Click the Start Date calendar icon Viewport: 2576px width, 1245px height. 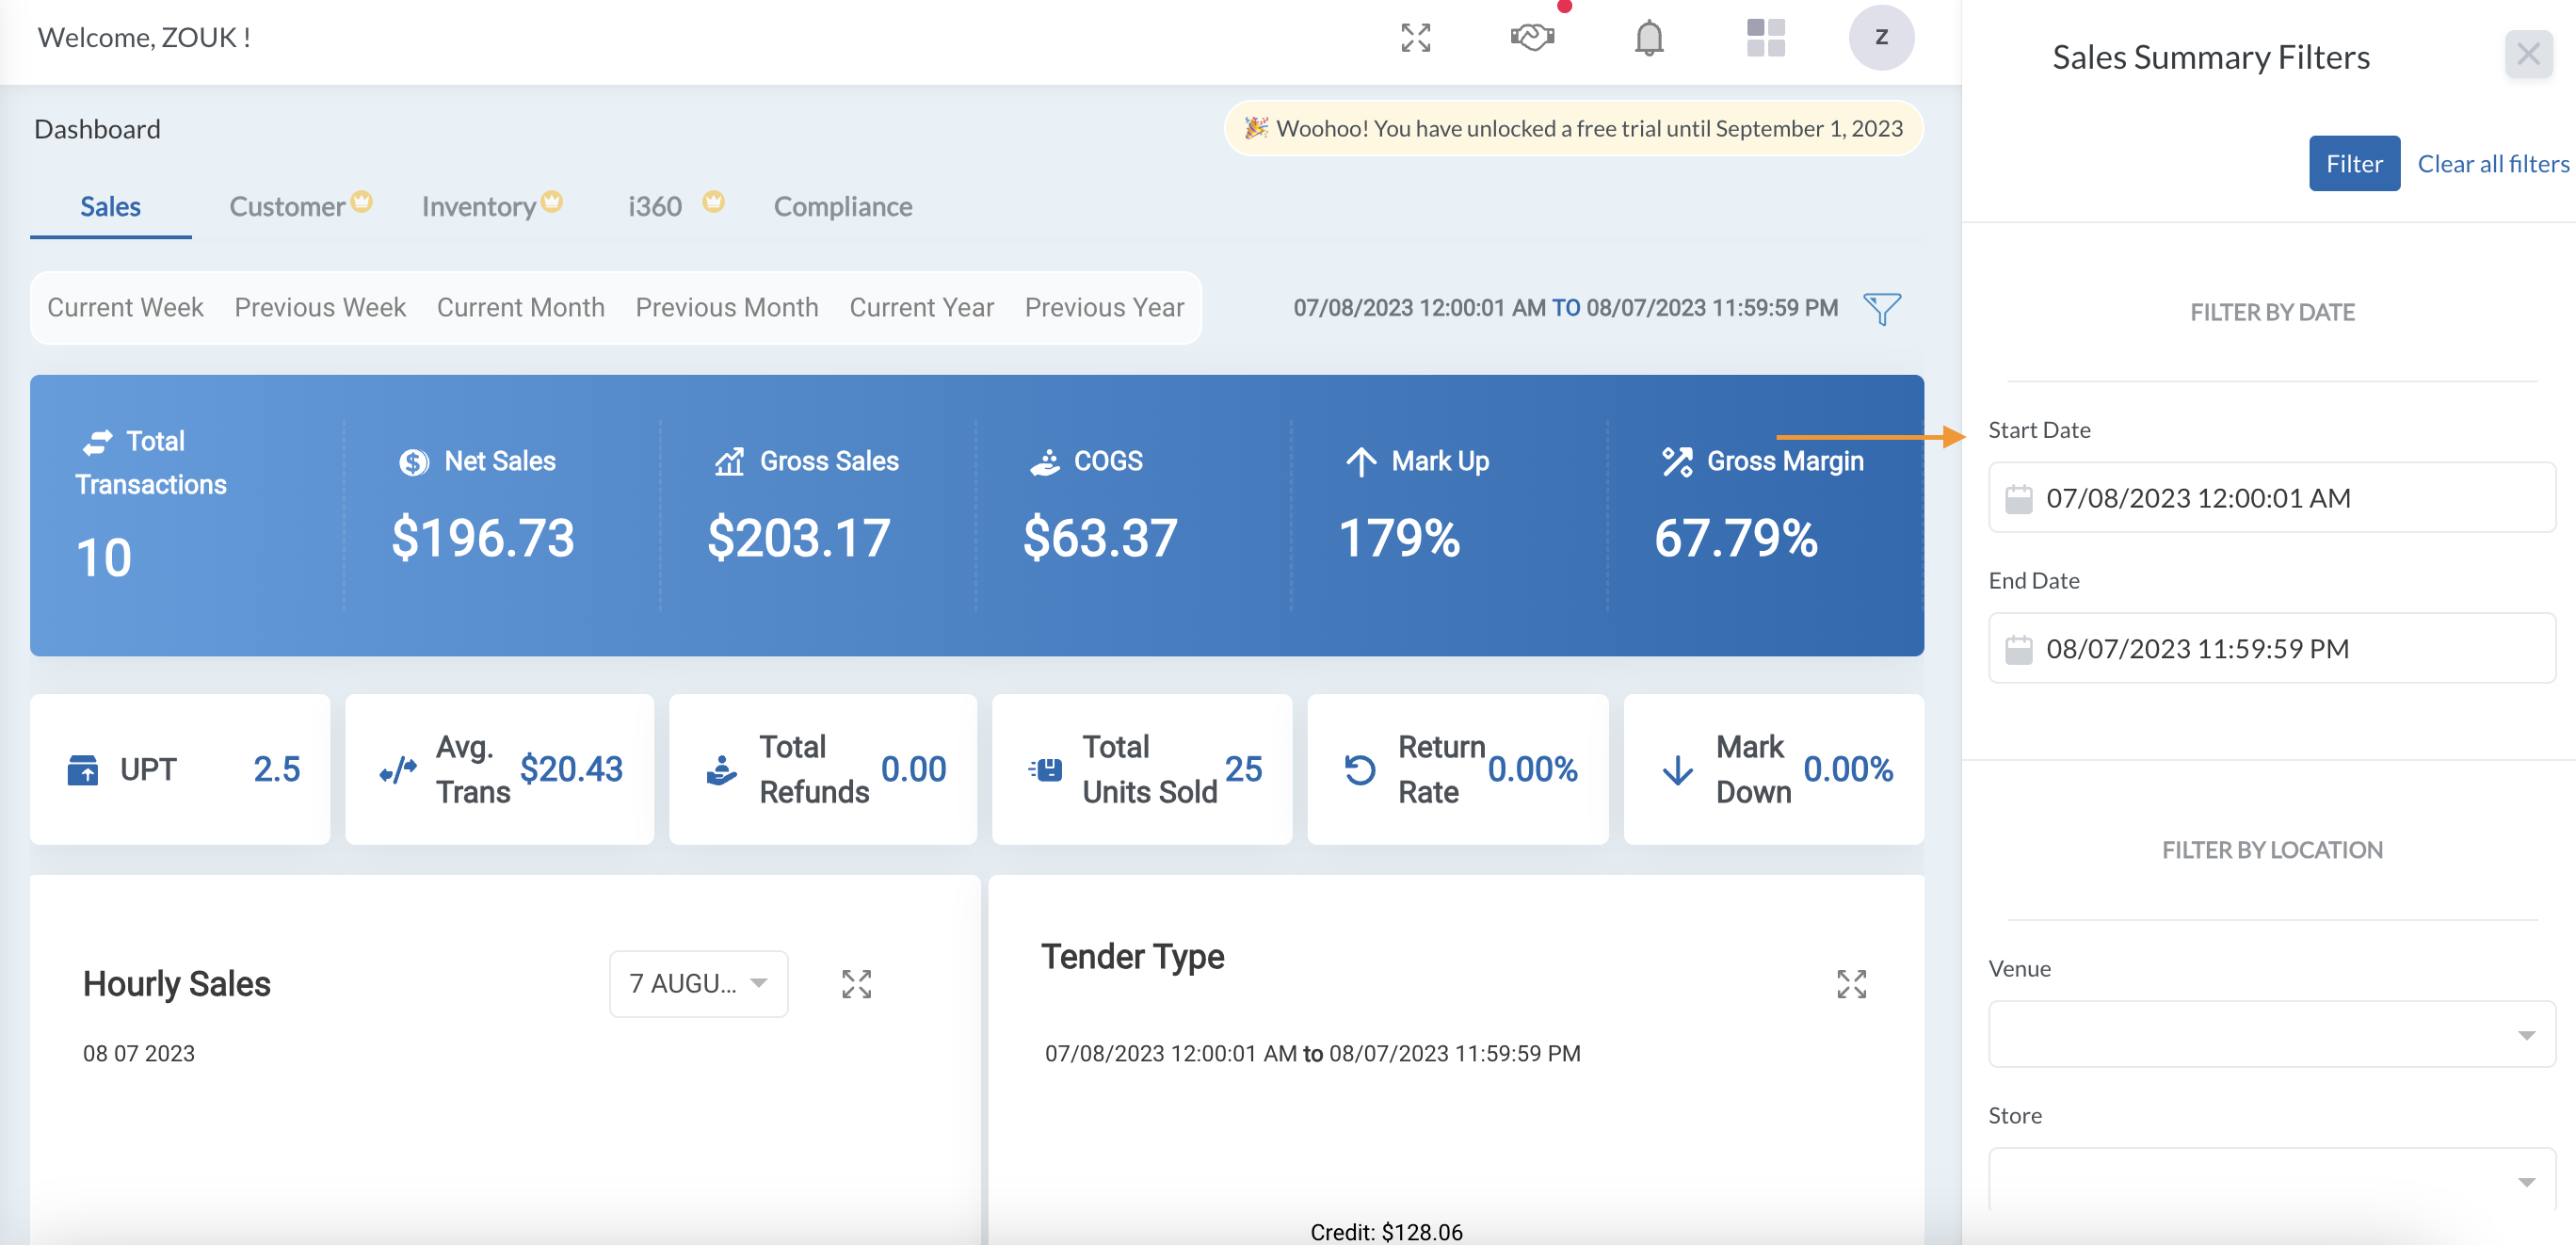coord(2019,498)
